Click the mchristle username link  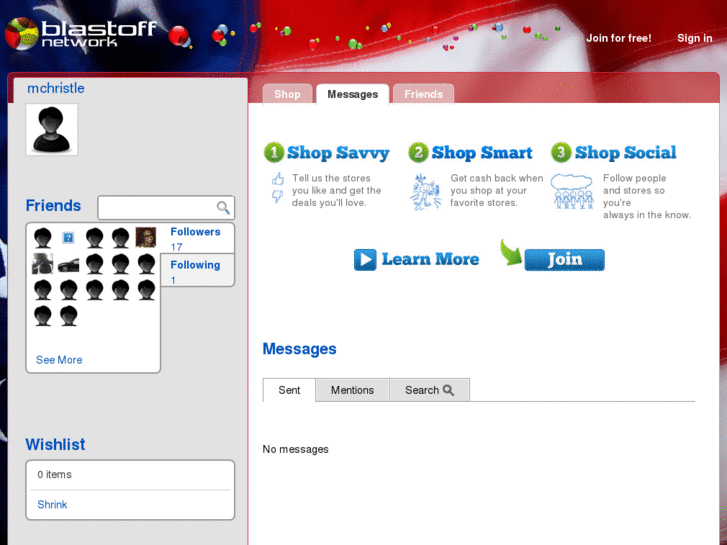pyautogui.click(x=56, y=88)
